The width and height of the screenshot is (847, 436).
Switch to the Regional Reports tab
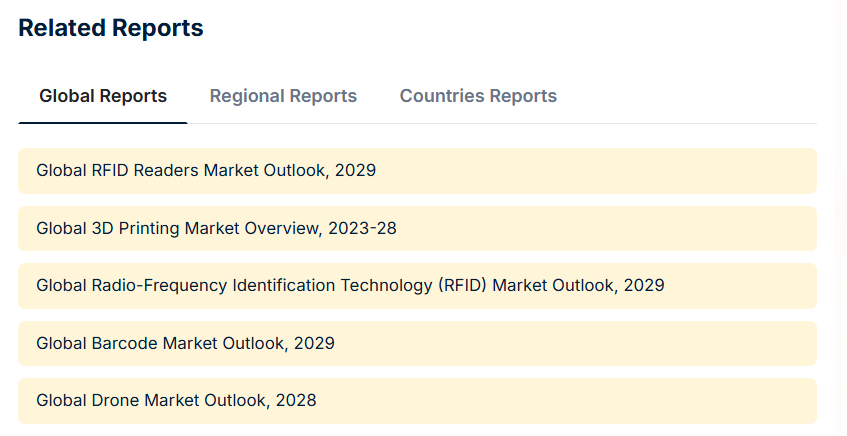283,96
